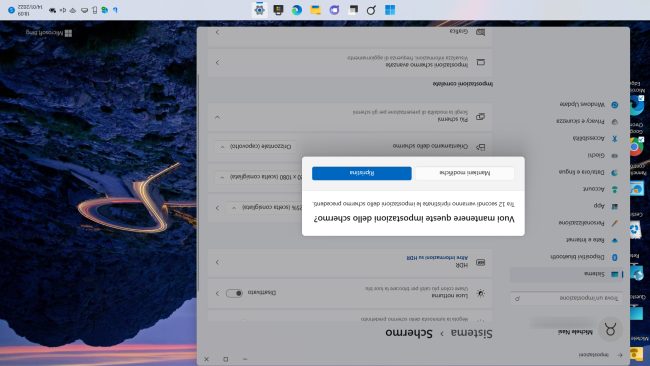Launch Microsoft Edge from the taskbar
Screen dimensions: 650x366
[297, 10]
